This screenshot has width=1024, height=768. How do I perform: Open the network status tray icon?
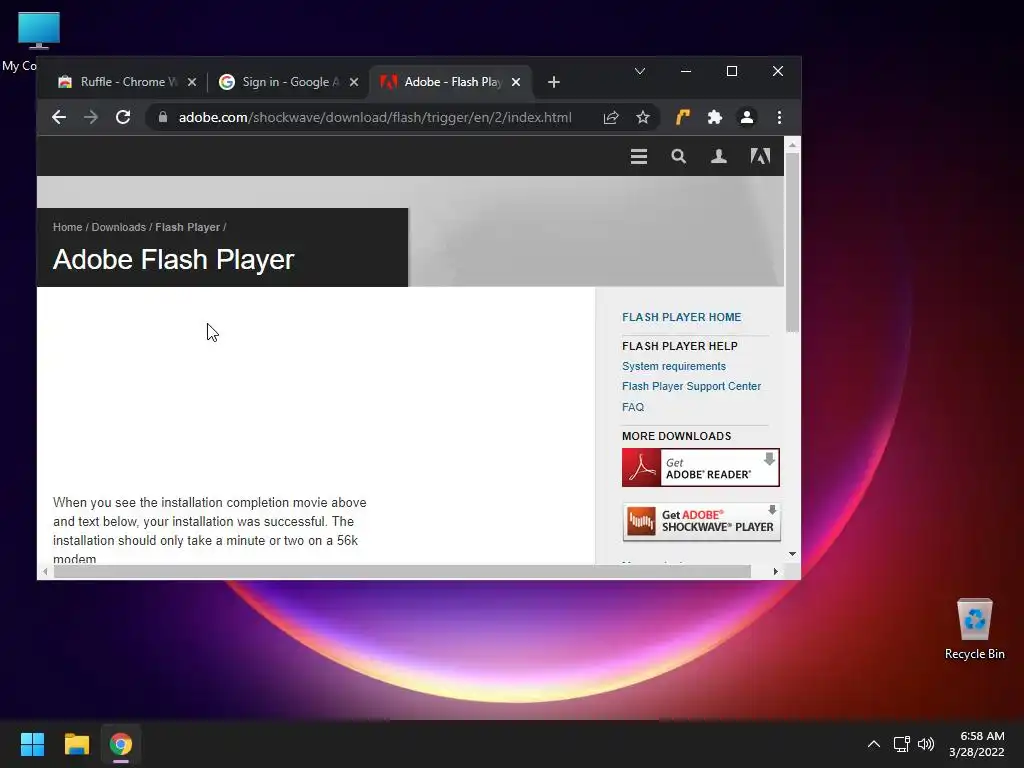(902, 744)
